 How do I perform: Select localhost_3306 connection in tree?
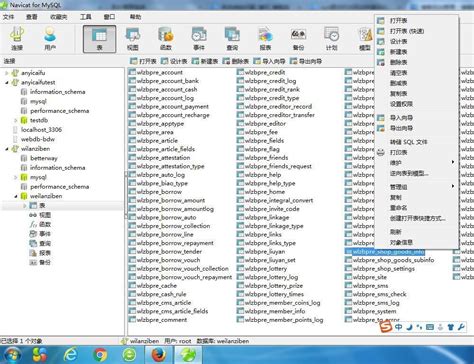point(41,130)
